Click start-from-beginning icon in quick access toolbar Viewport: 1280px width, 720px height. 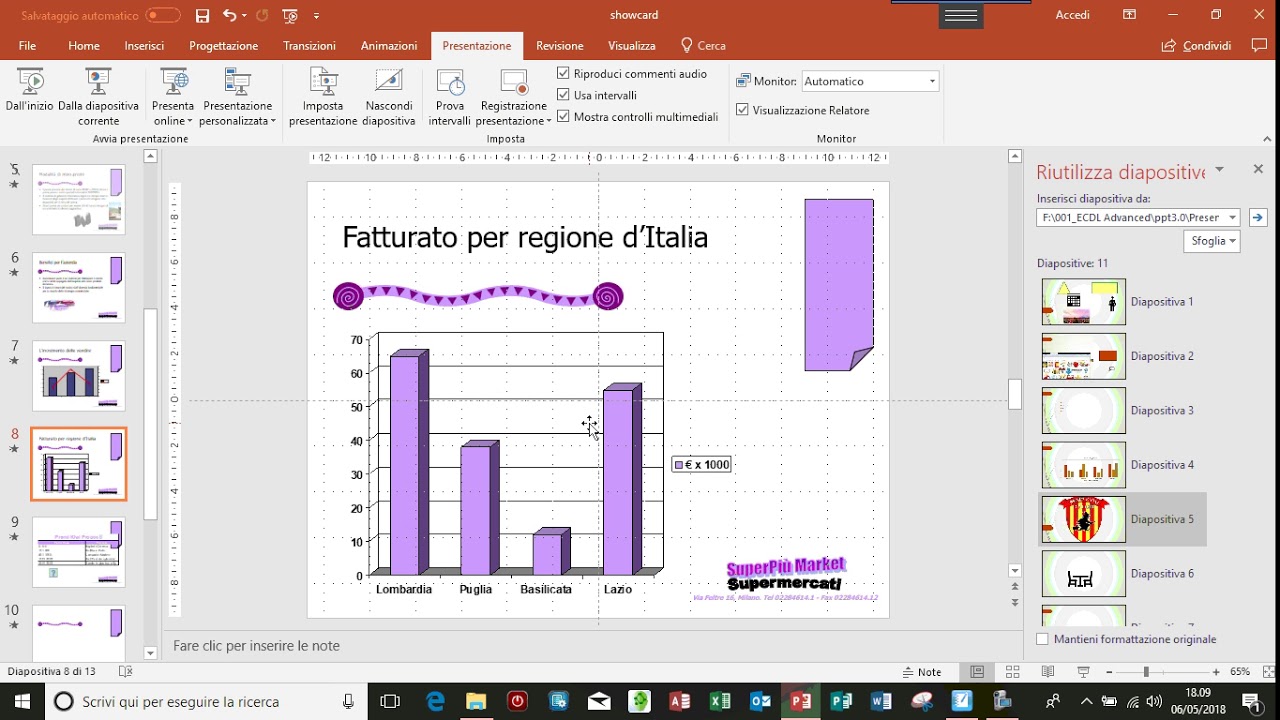[291, 15]
